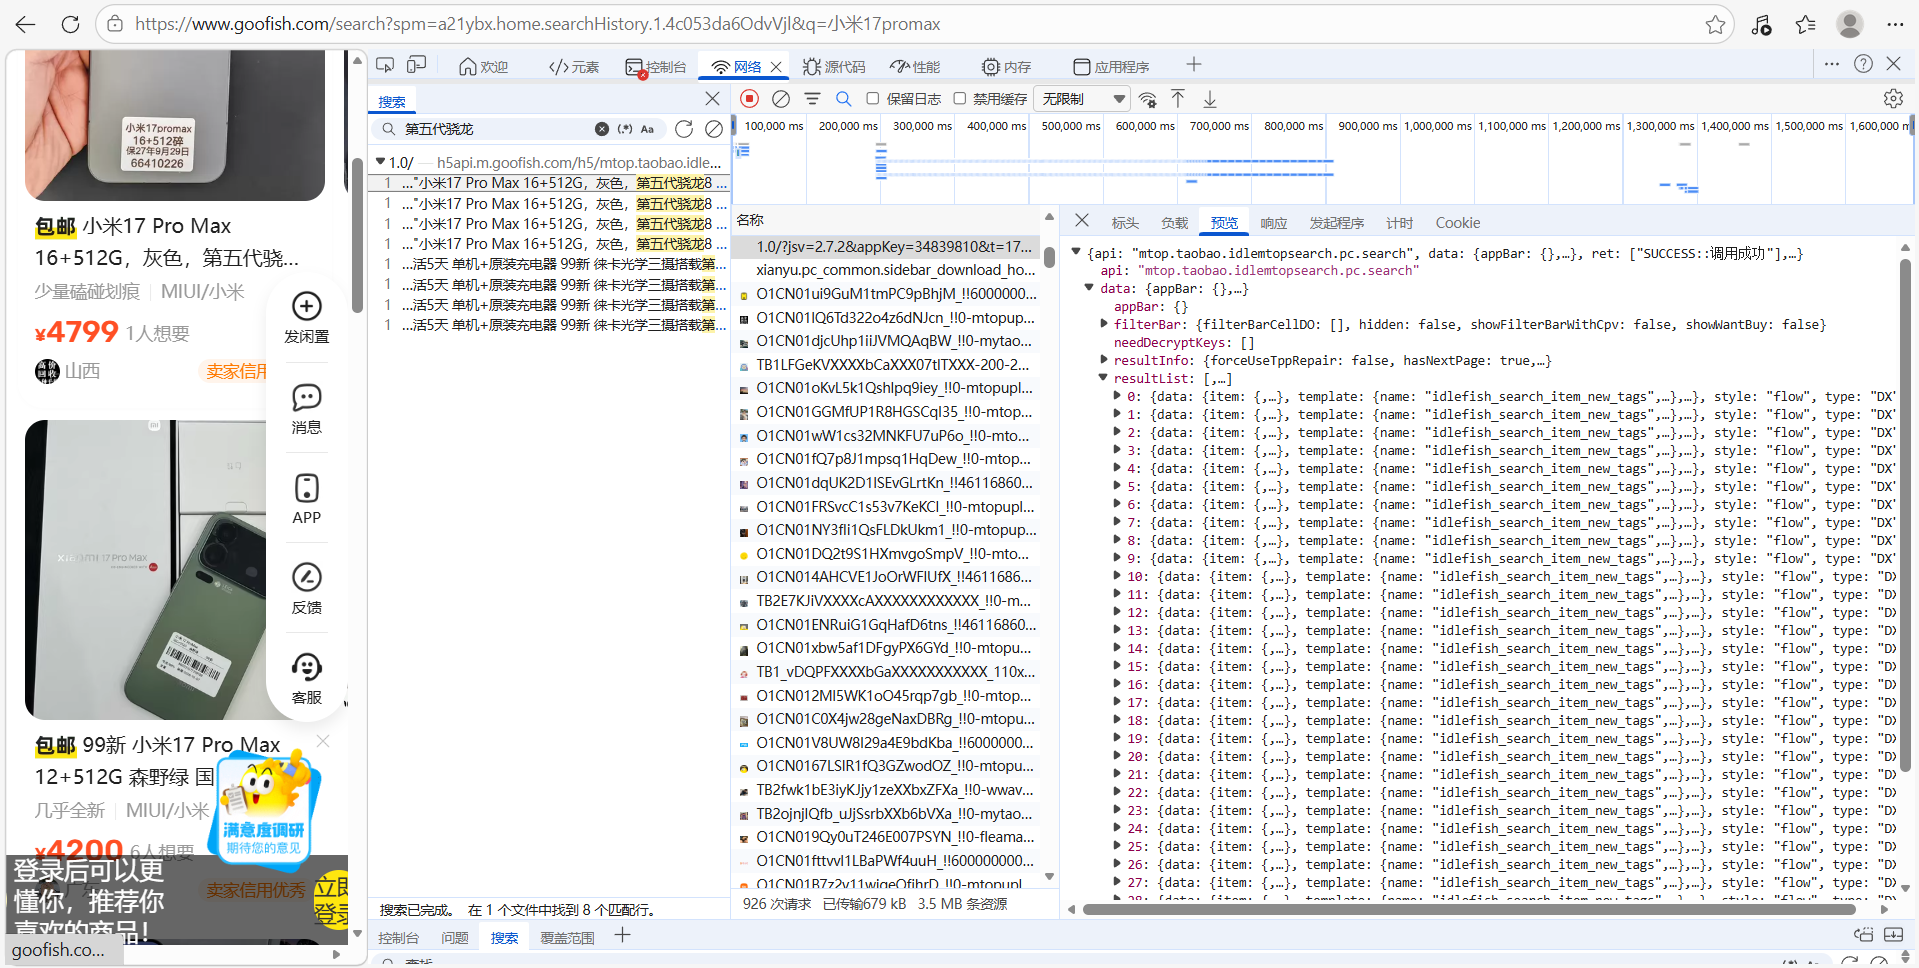Select the xianyu.pc_common.sidebar_download request
The width and height of the screenshot is (1919, 968).
[x=894, y=270]
